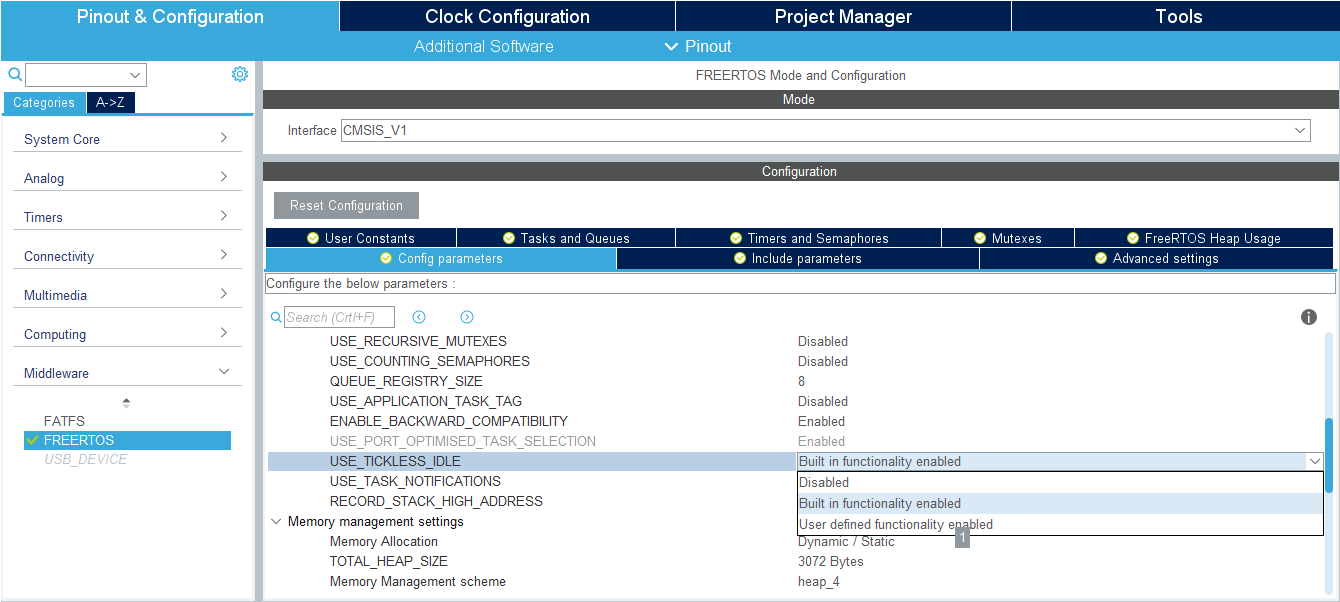The image size is (1340, 602).
Task: Choose Built in functionality enabled option
Action: pos(1060,503)
